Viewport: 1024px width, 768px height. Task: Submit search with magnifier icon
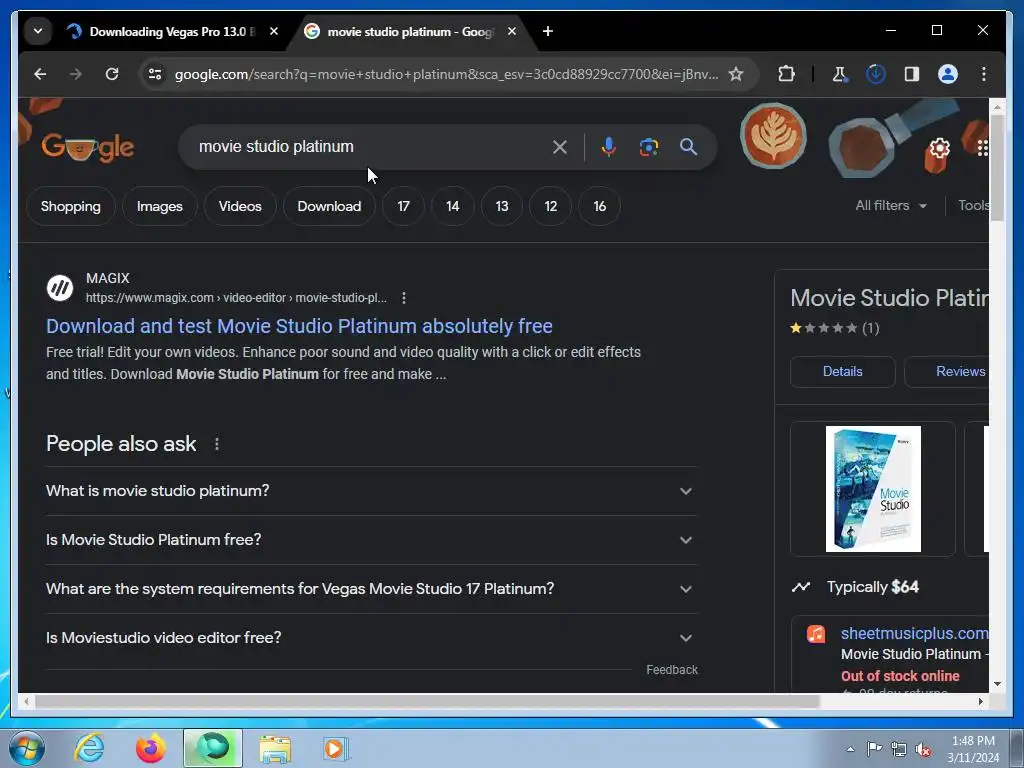click(688, 147)
